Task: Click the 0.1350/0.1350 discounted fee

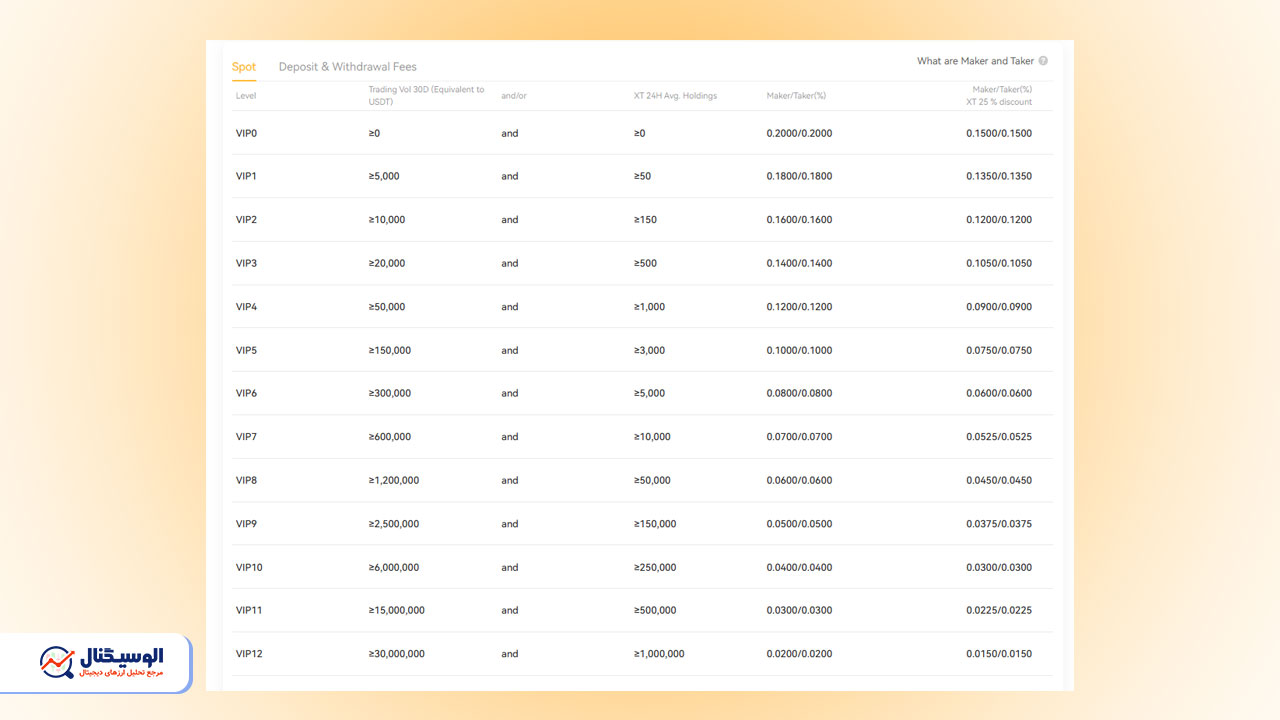Action: [999, 176]
